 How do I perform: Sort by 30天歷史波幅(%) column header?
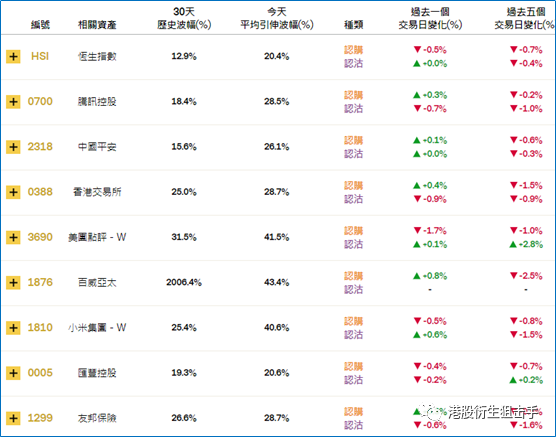(x=184, y=18)
